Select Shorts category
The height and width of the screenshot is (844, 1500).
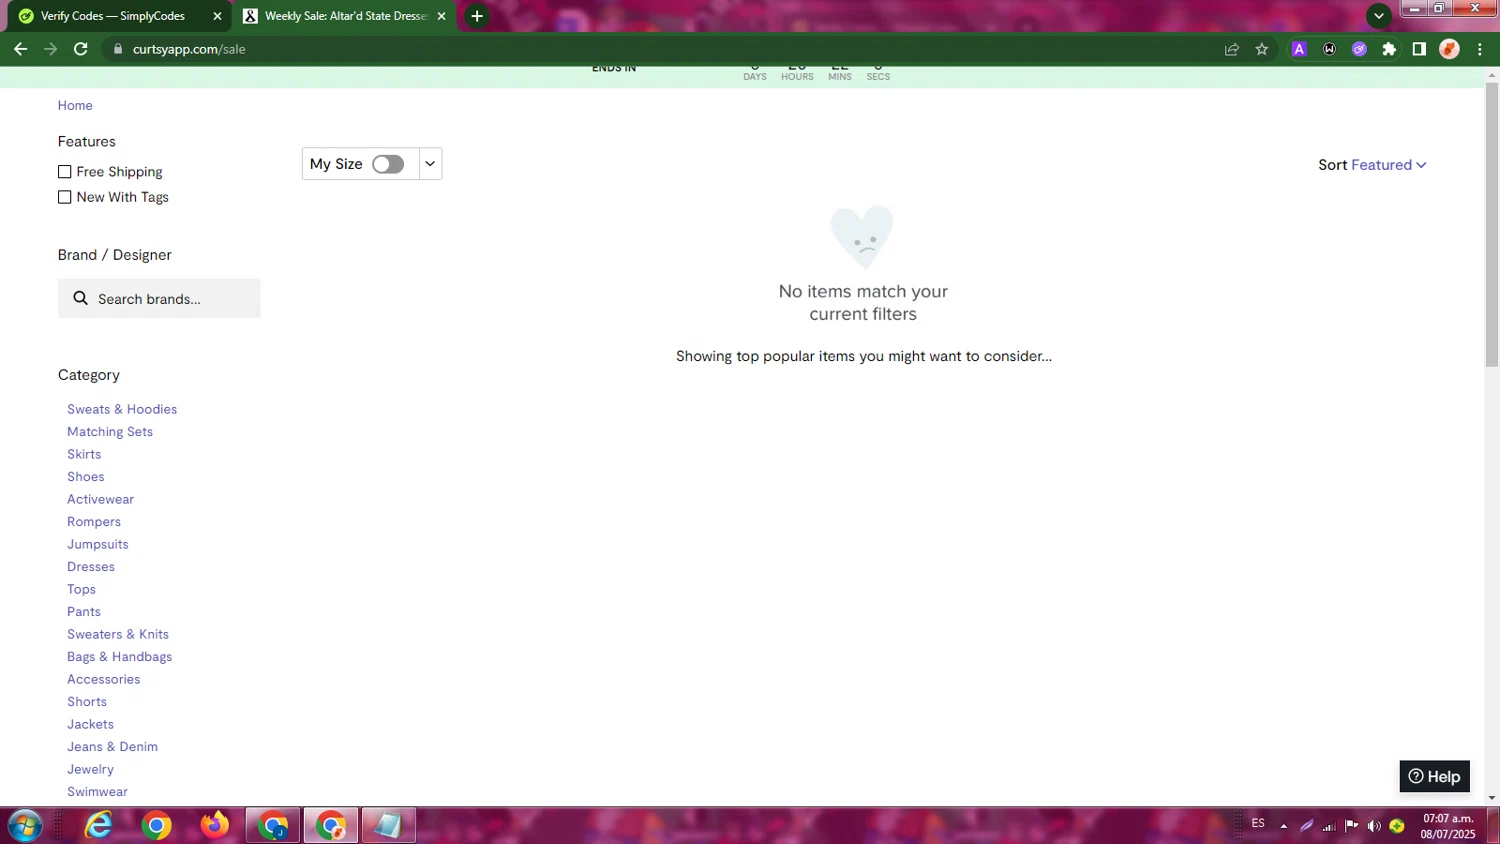click(x=87, y=702)
